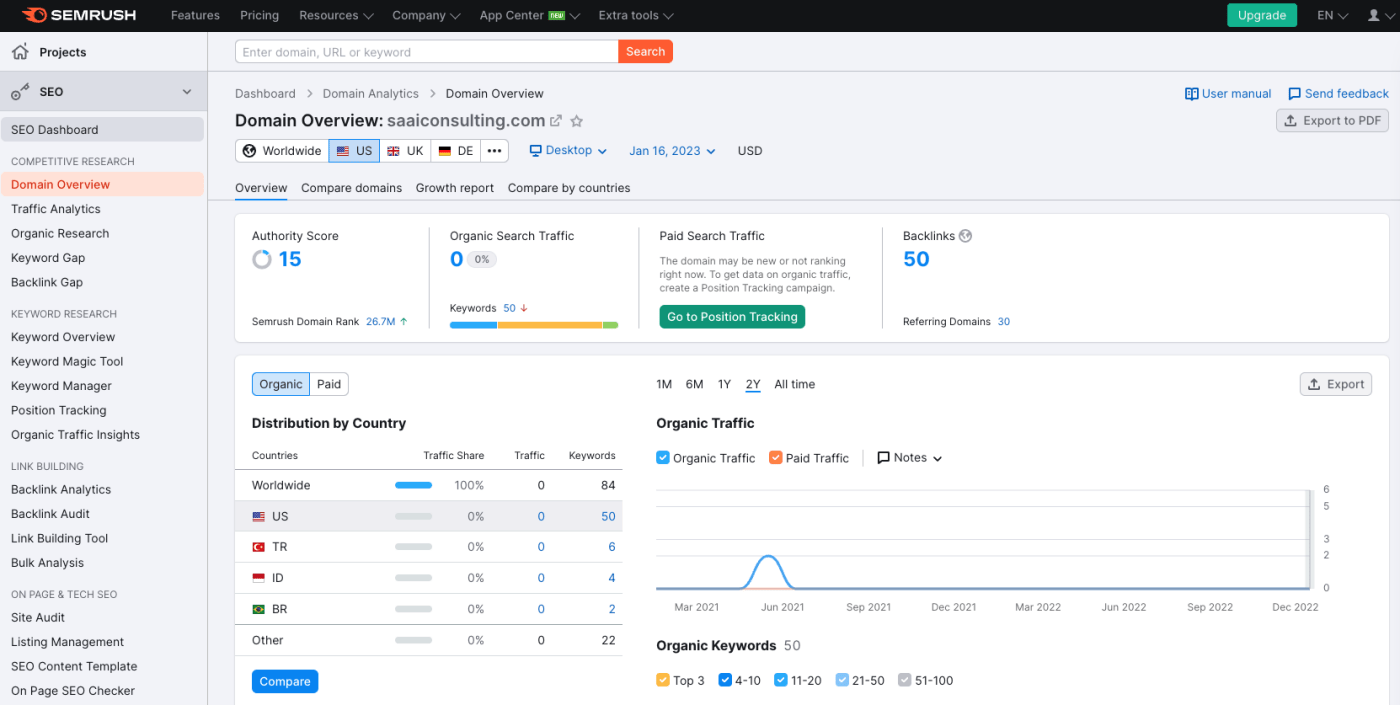The width and height of the screenshot is (1400, 705).
Task: Select the Worldwide globe database filter
Action: tap(282, 150)
